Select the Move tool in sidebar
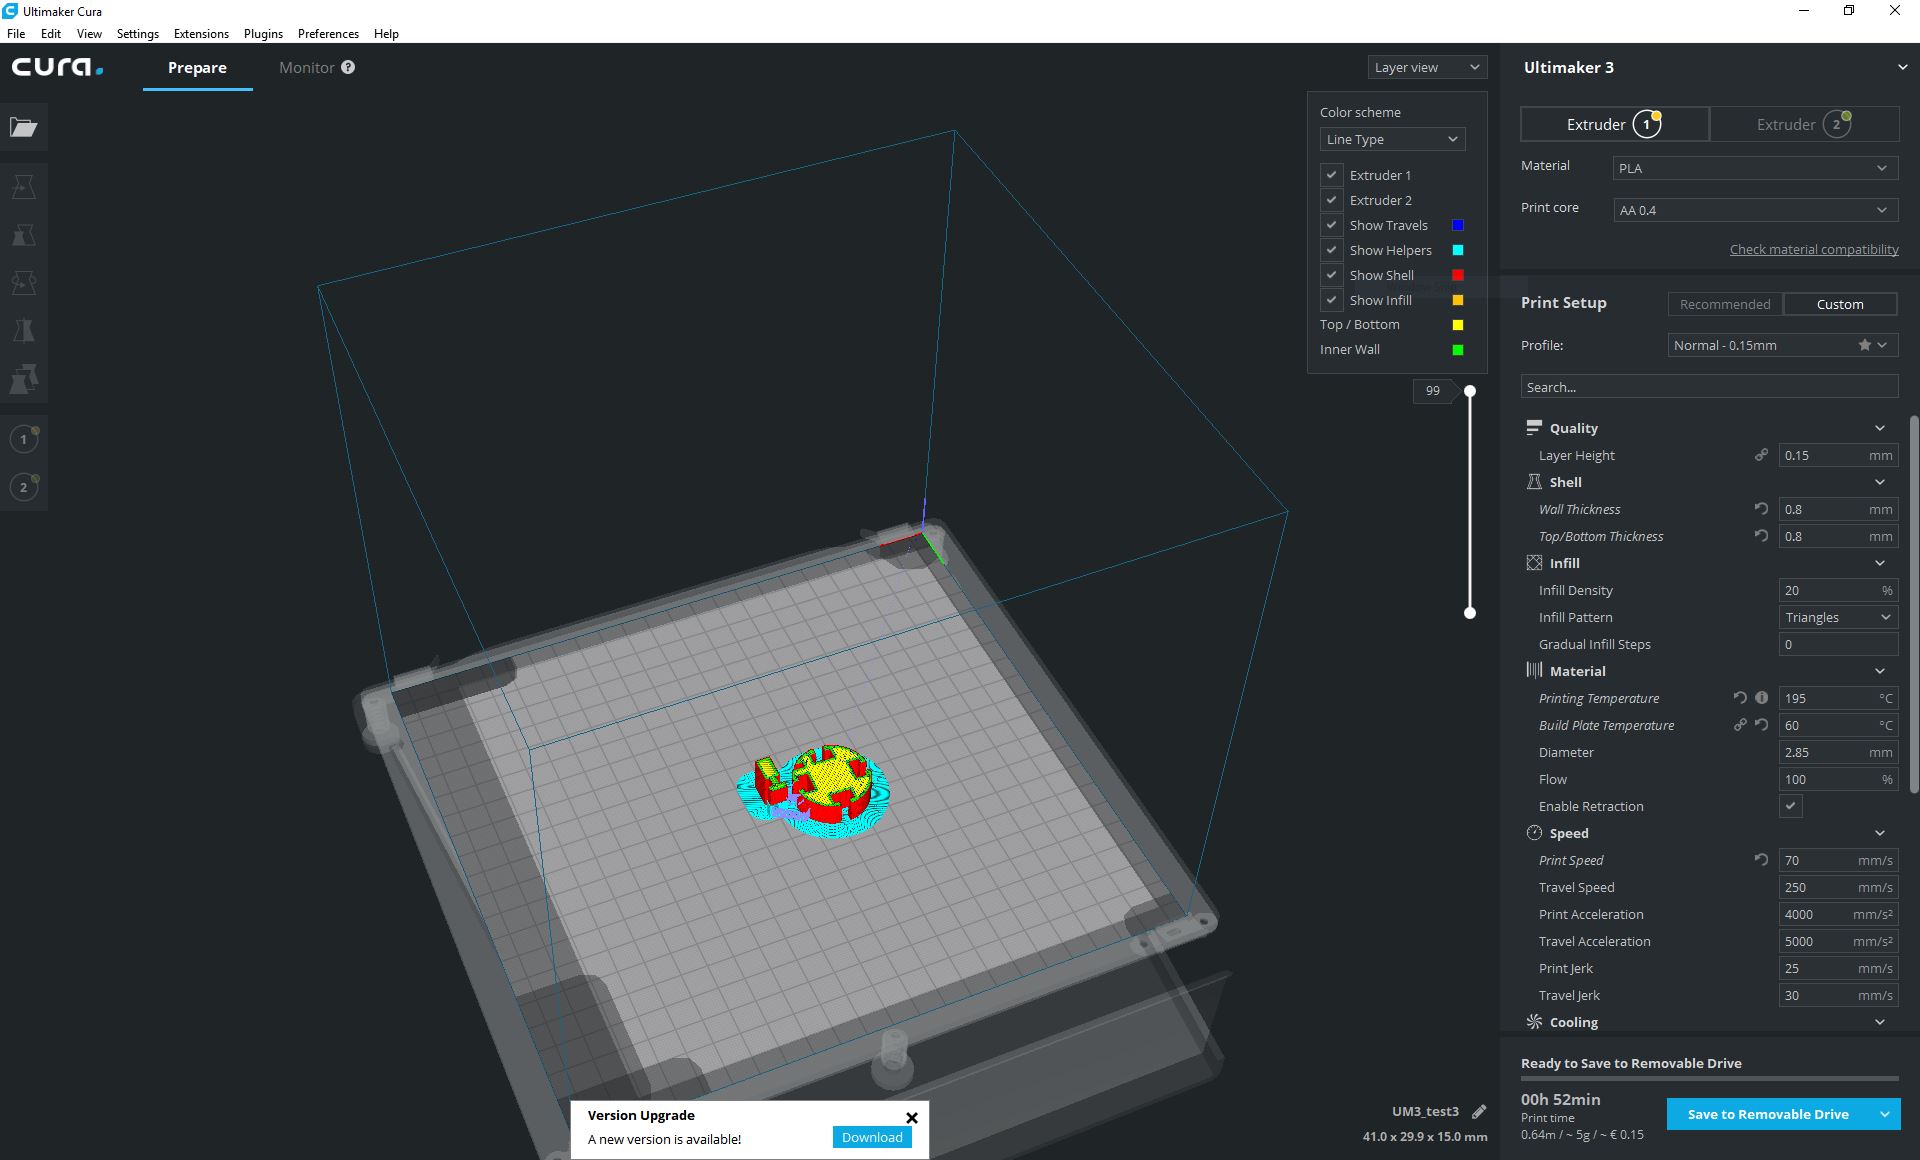The width and height of the screenshot is (1920, 1160). pos(24,187)
